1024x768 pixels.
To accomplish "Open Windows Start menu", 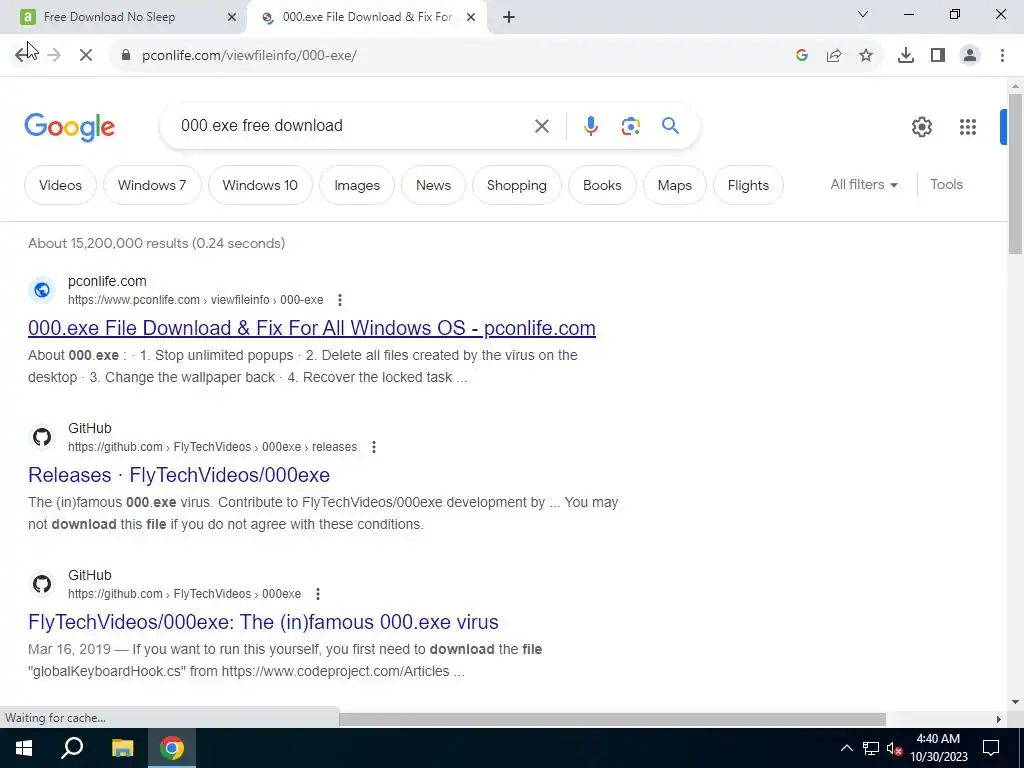I will (x=24, y=748).
